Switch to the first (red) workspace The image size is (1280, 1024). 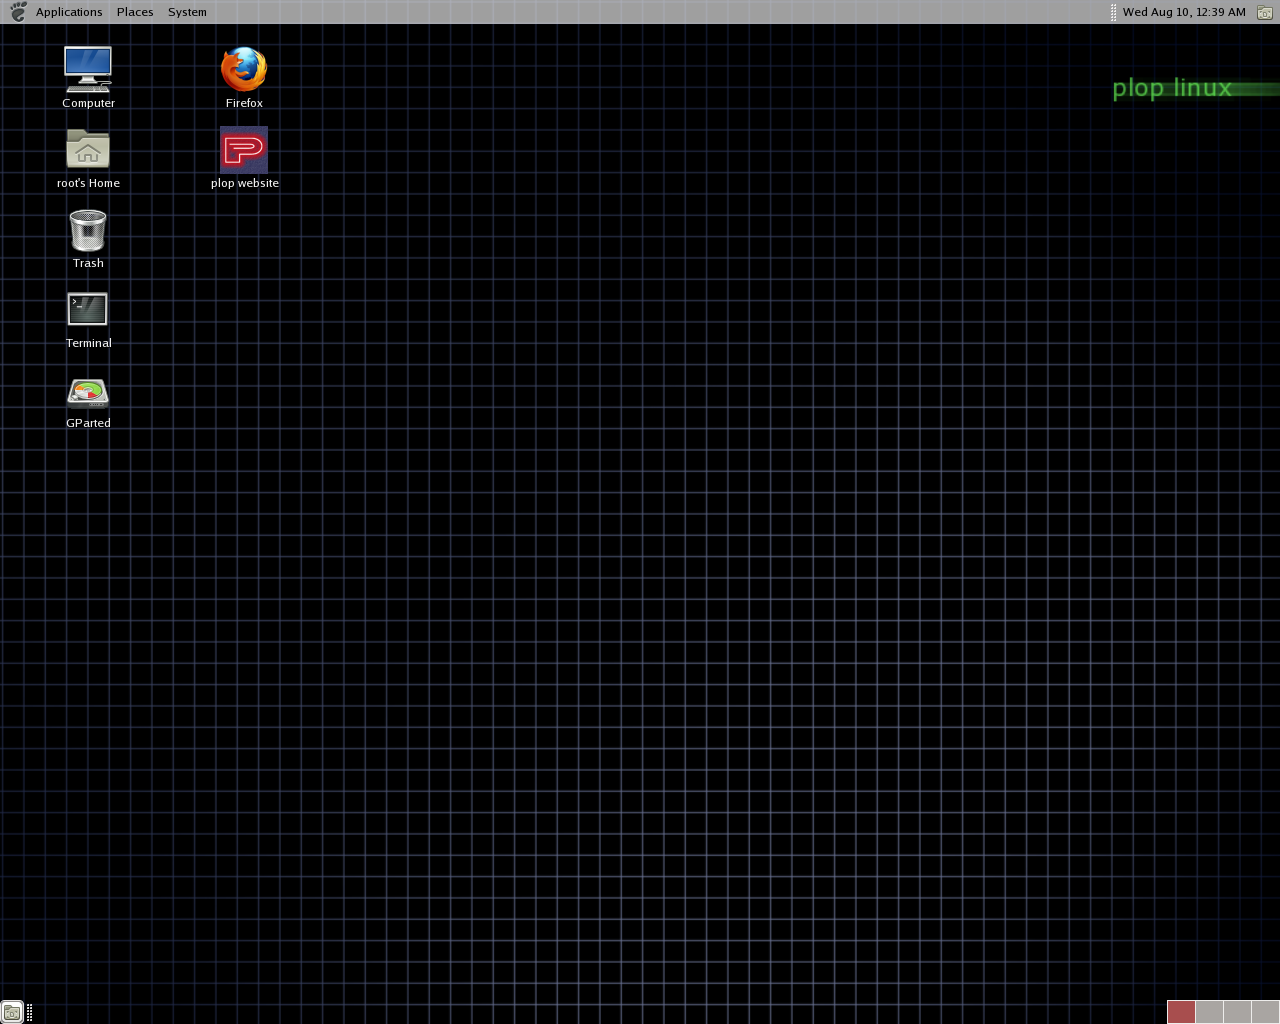pyautogui.click(x=1181, y=1012)
